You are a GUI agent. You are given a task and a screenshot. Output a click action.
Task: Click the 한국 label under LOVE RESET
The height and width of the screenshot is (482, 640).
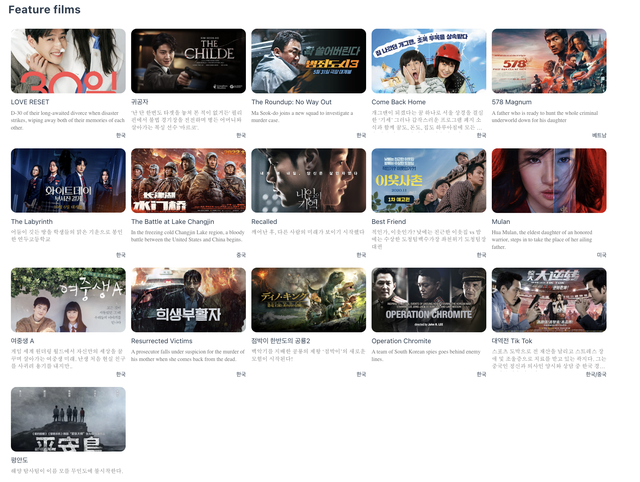(x=121, y=135)
